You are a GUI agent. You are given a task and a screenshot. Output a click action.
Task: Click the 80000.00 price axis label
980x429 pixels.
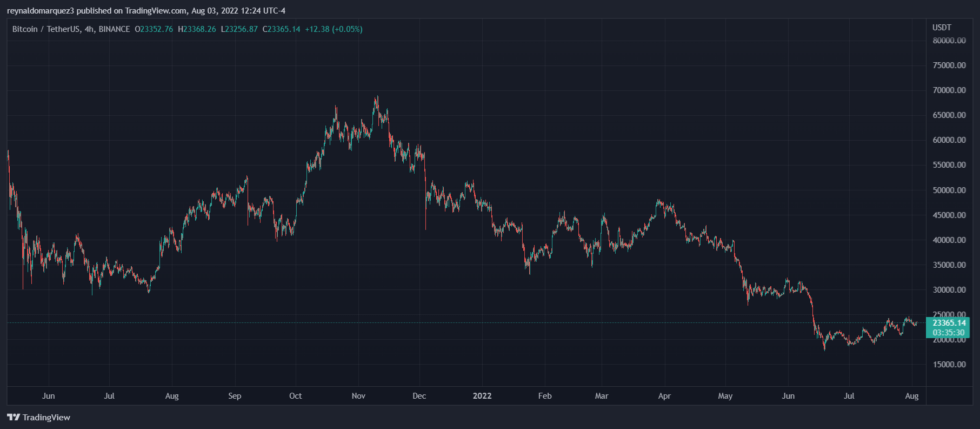coord(949,41)
